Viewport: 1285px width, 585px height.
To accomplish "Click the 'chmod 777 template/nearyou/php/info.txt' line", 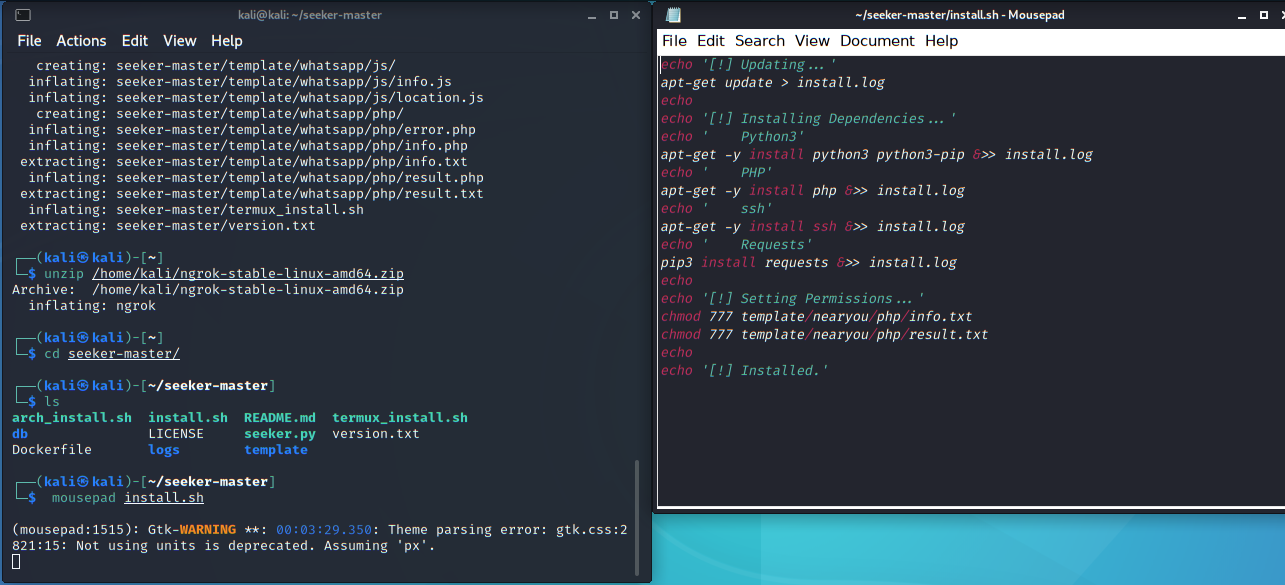I will 817,316.
